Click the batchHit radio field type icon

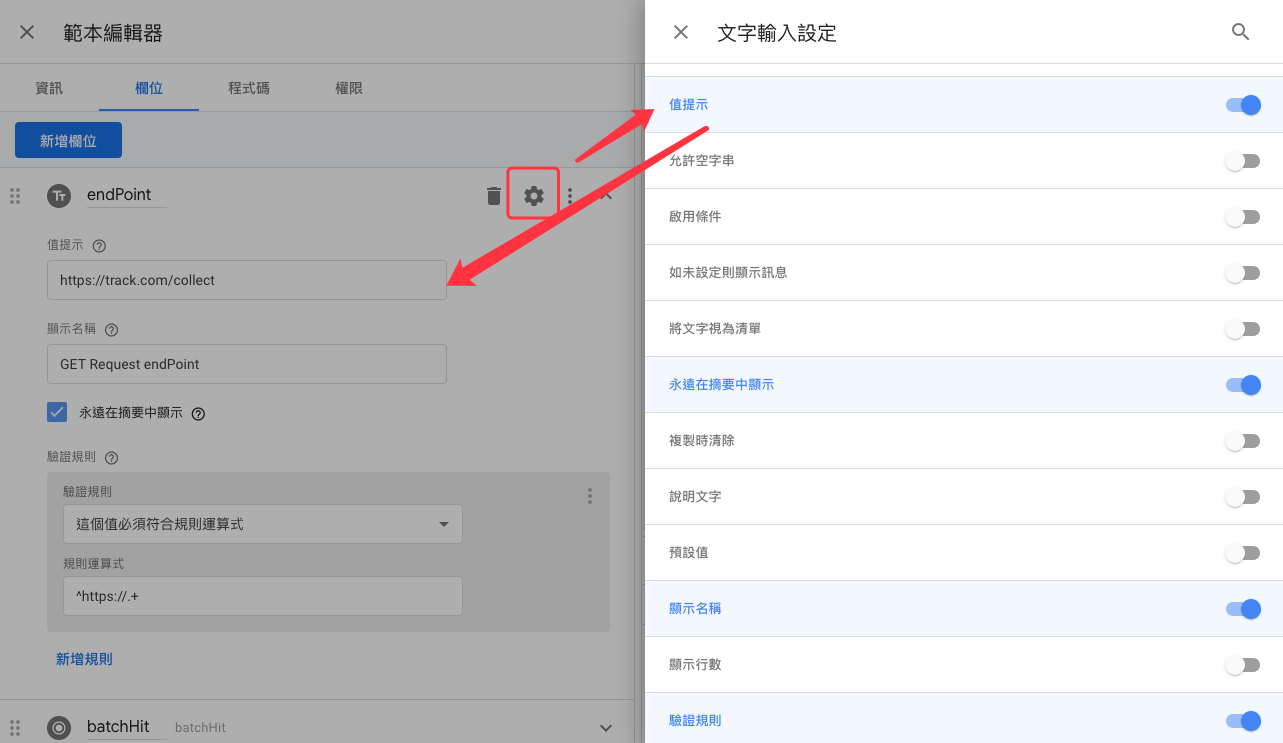click(59, 728)
